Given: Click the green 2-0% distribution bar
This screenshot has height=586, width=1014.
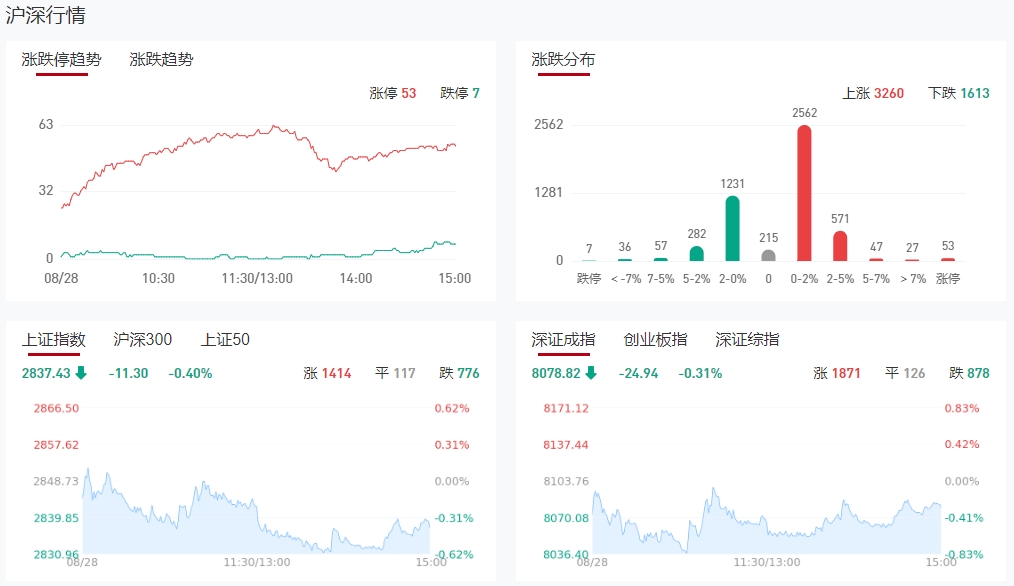Looking at the screenshot, I should [x=732, y=228].
